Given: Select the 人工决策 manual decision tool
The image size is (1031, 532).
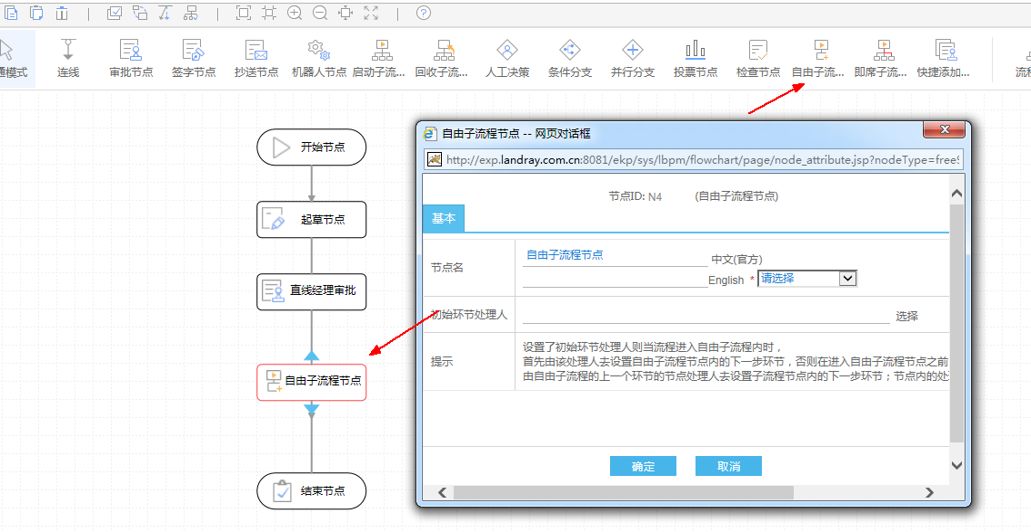Looking at the screenshot, I should (507, 58).
